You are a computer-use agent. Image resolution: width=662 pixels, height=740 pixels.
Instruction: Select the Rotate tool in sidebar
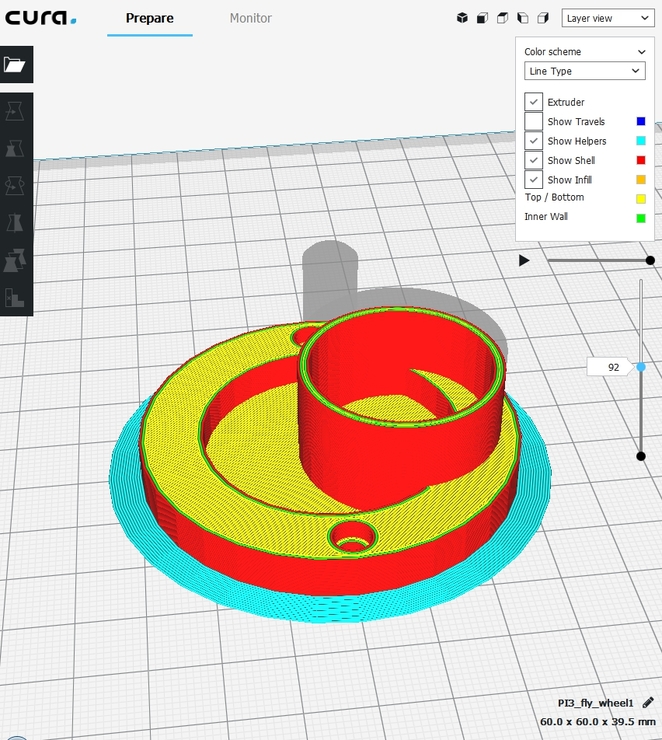(15, 186)
